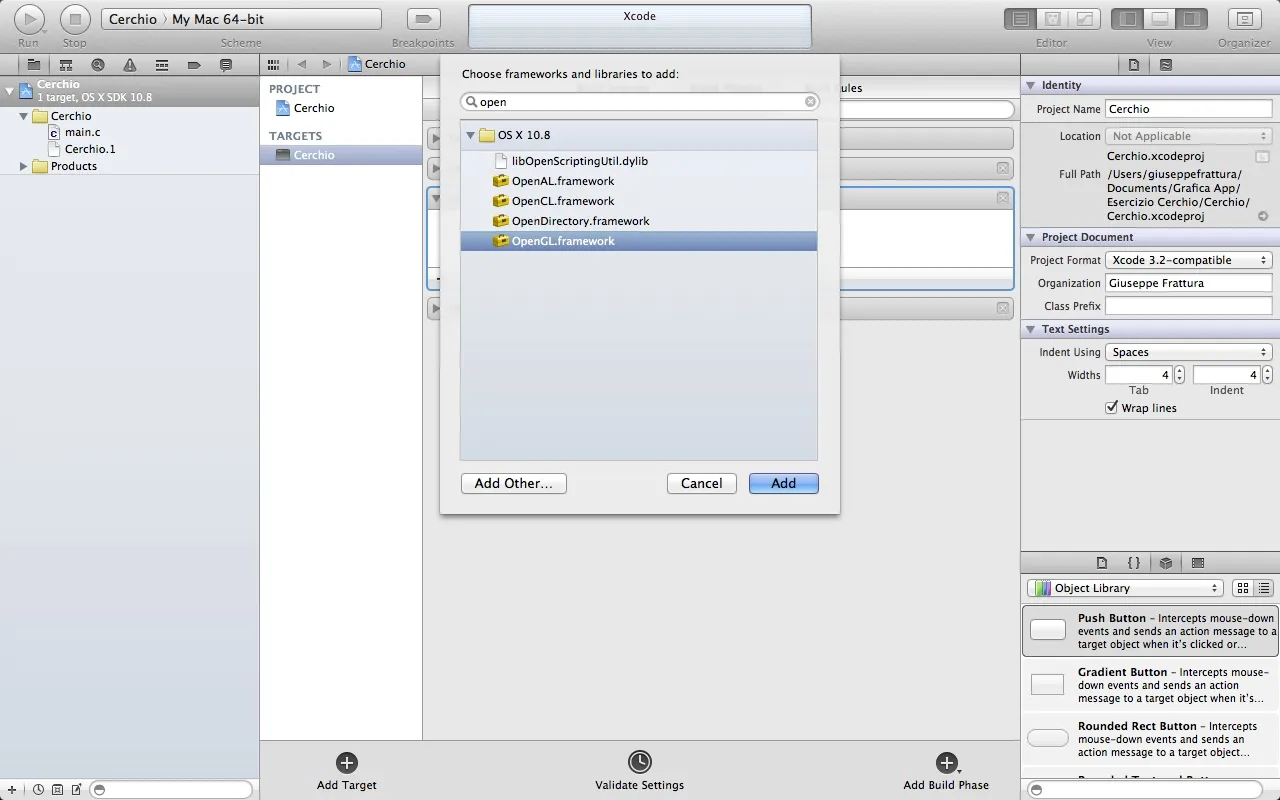Open the Issue navigator warning icon
Viewport: 1280px width, 800px height.
(130, 65)
